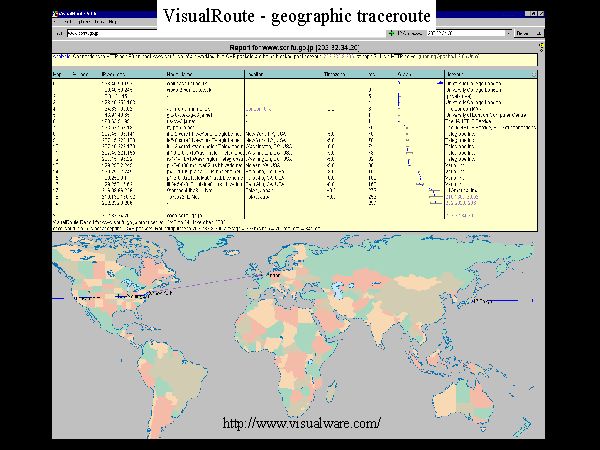Open the first blue network link near table bottom
The height and width of the screenshot is (450, 600).
pos(462,197)
